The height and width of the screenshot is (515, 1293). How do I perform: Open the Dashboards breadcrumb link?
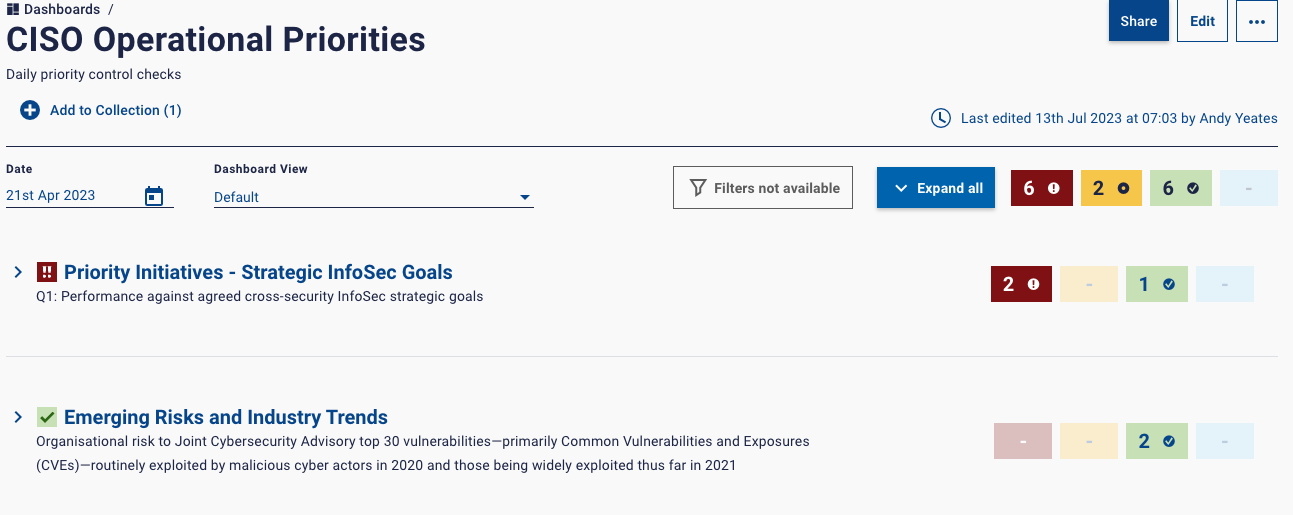coord(62,9)
